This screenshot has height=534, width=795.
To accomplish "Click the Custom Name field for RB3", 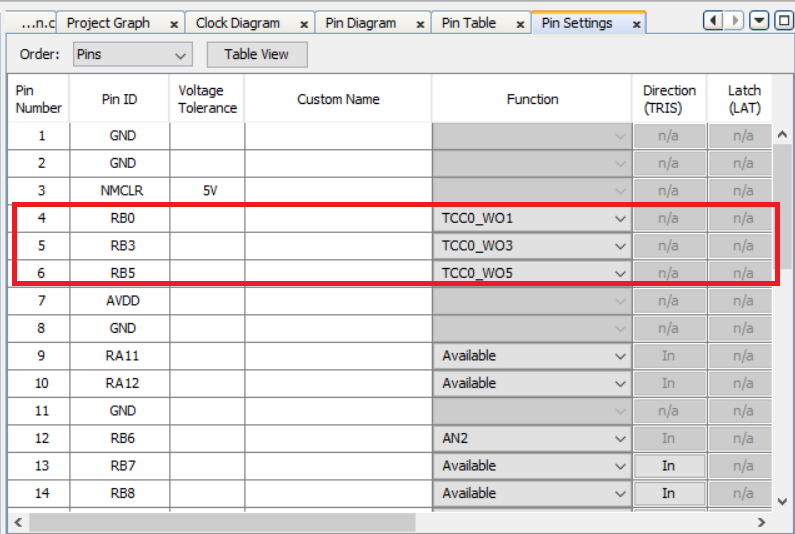I will [x=338, y=245].
